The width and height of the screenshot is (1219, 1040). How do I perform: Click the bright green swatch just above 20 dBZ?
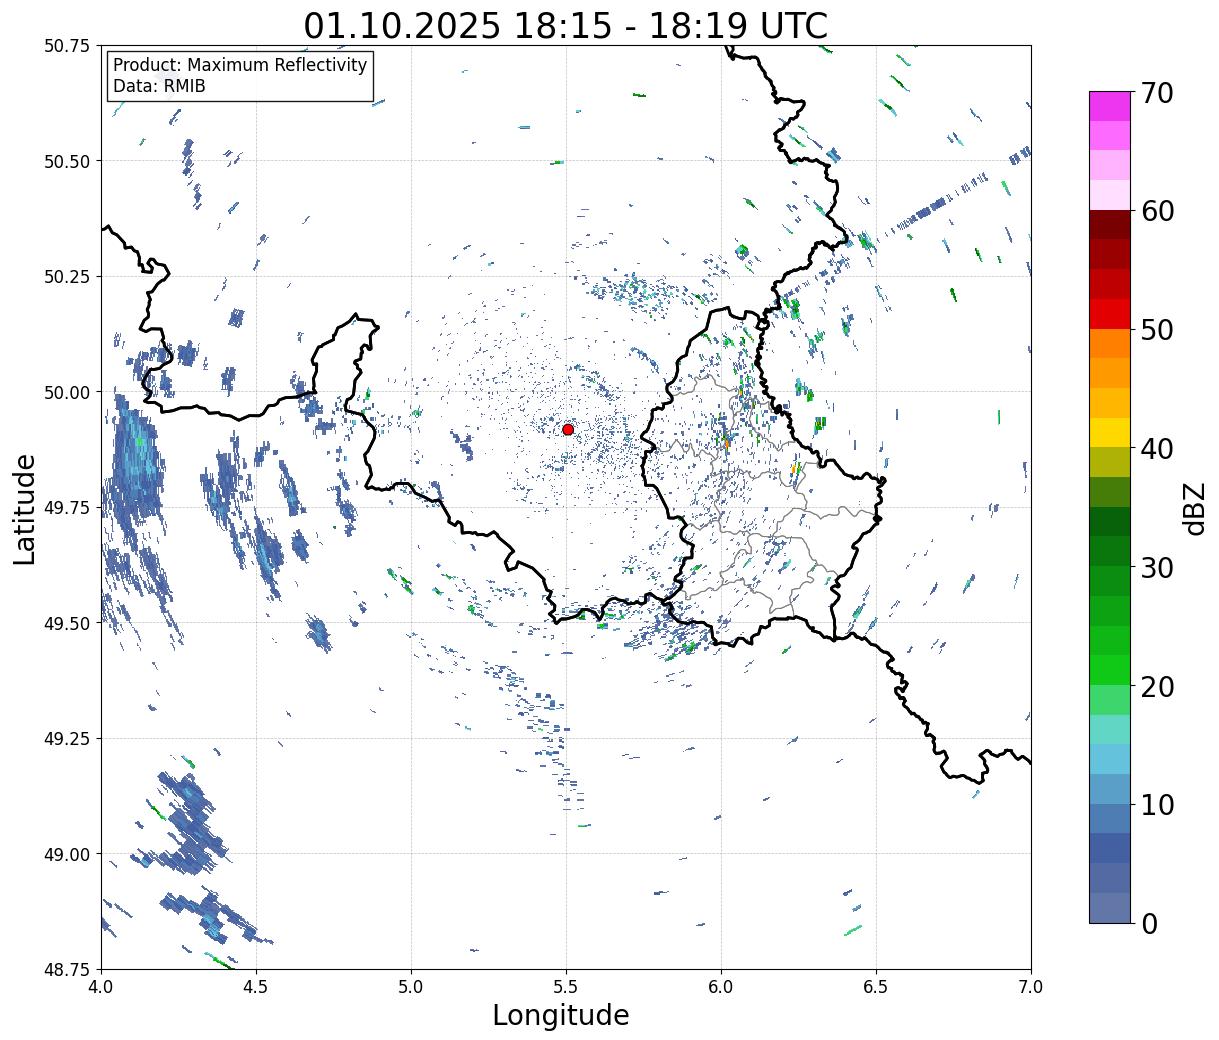[1110, 670]
